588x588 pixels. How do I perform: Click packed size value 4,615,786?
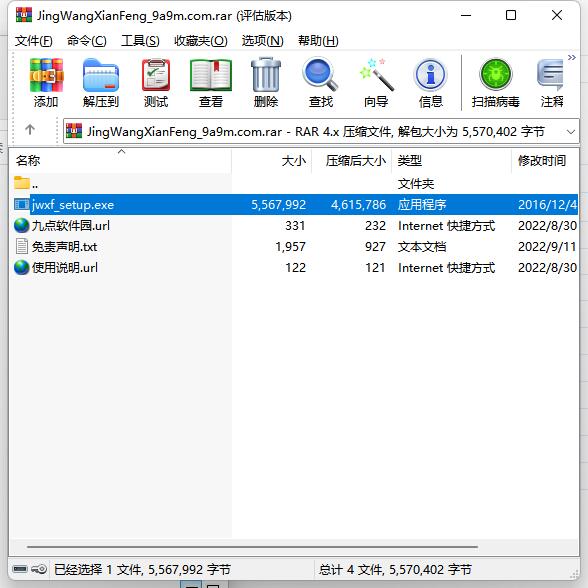click(358, 205)
